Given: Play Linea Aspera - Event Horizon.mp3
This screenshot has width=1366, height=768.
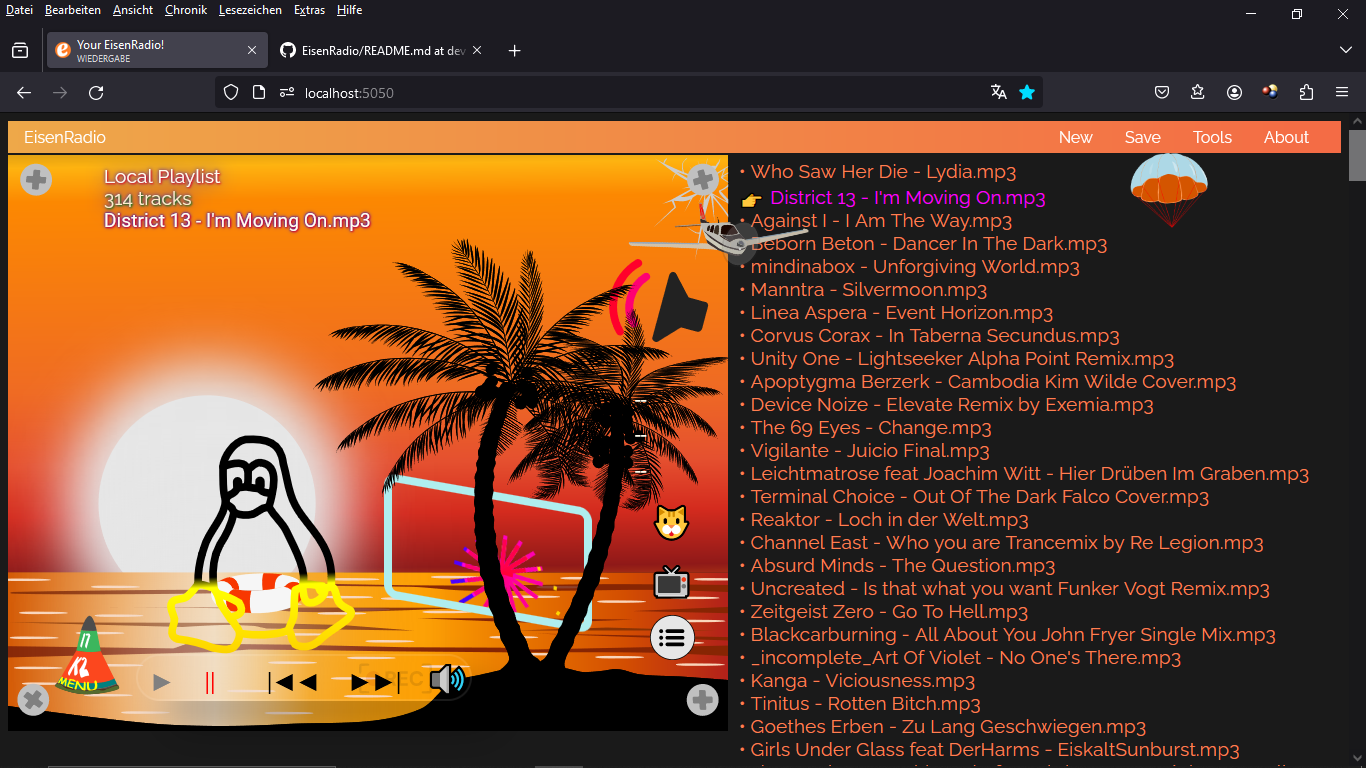Looking at the screenshot, I should pos(902,313).
